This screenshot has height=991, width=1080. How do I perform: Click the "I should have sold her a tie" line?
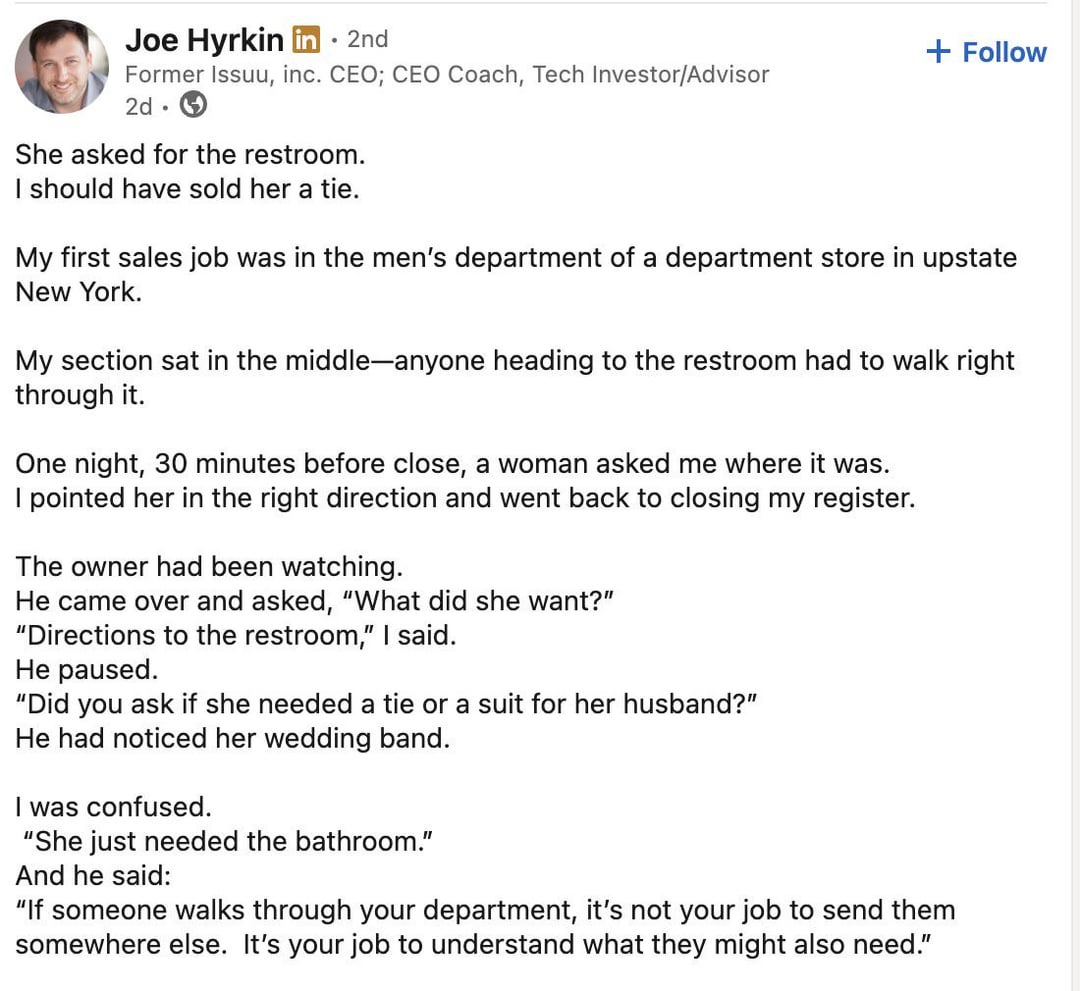point(186,189)
